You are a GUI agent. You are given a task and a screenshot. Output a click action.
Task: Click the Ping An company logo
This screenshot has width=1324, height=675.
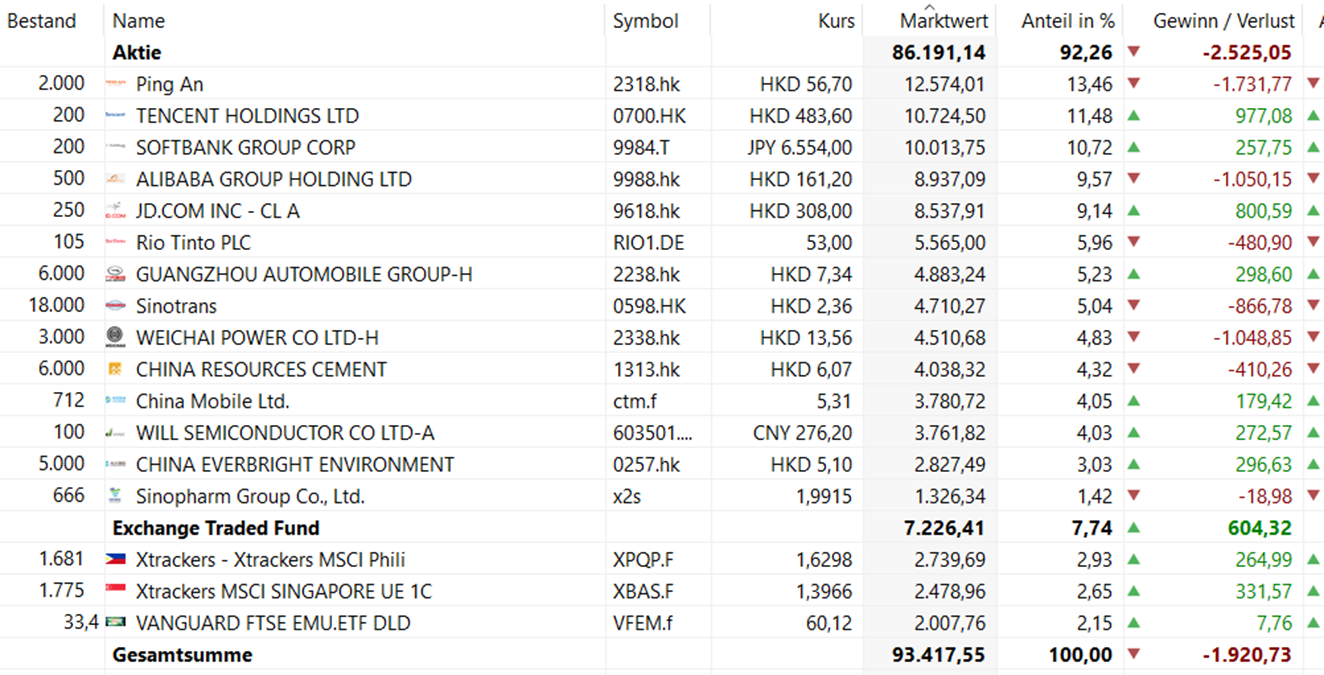click(x=115, y=84)
